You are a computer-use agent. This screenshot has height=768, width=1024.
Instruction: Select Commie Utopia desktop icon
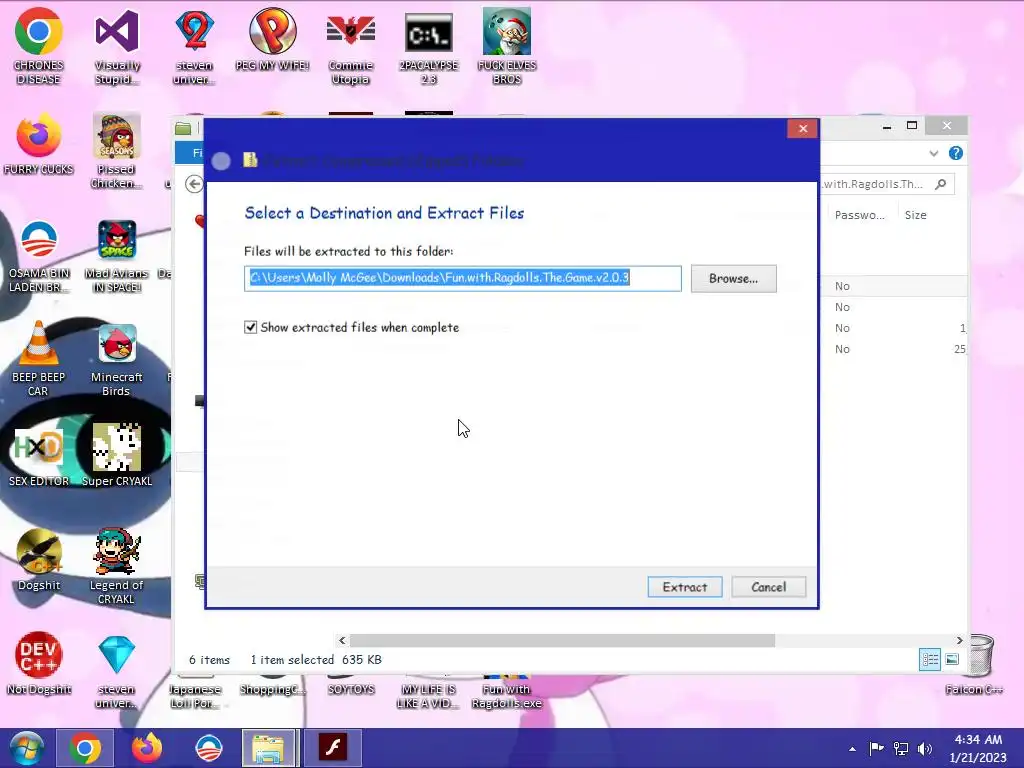pos(351,46)
